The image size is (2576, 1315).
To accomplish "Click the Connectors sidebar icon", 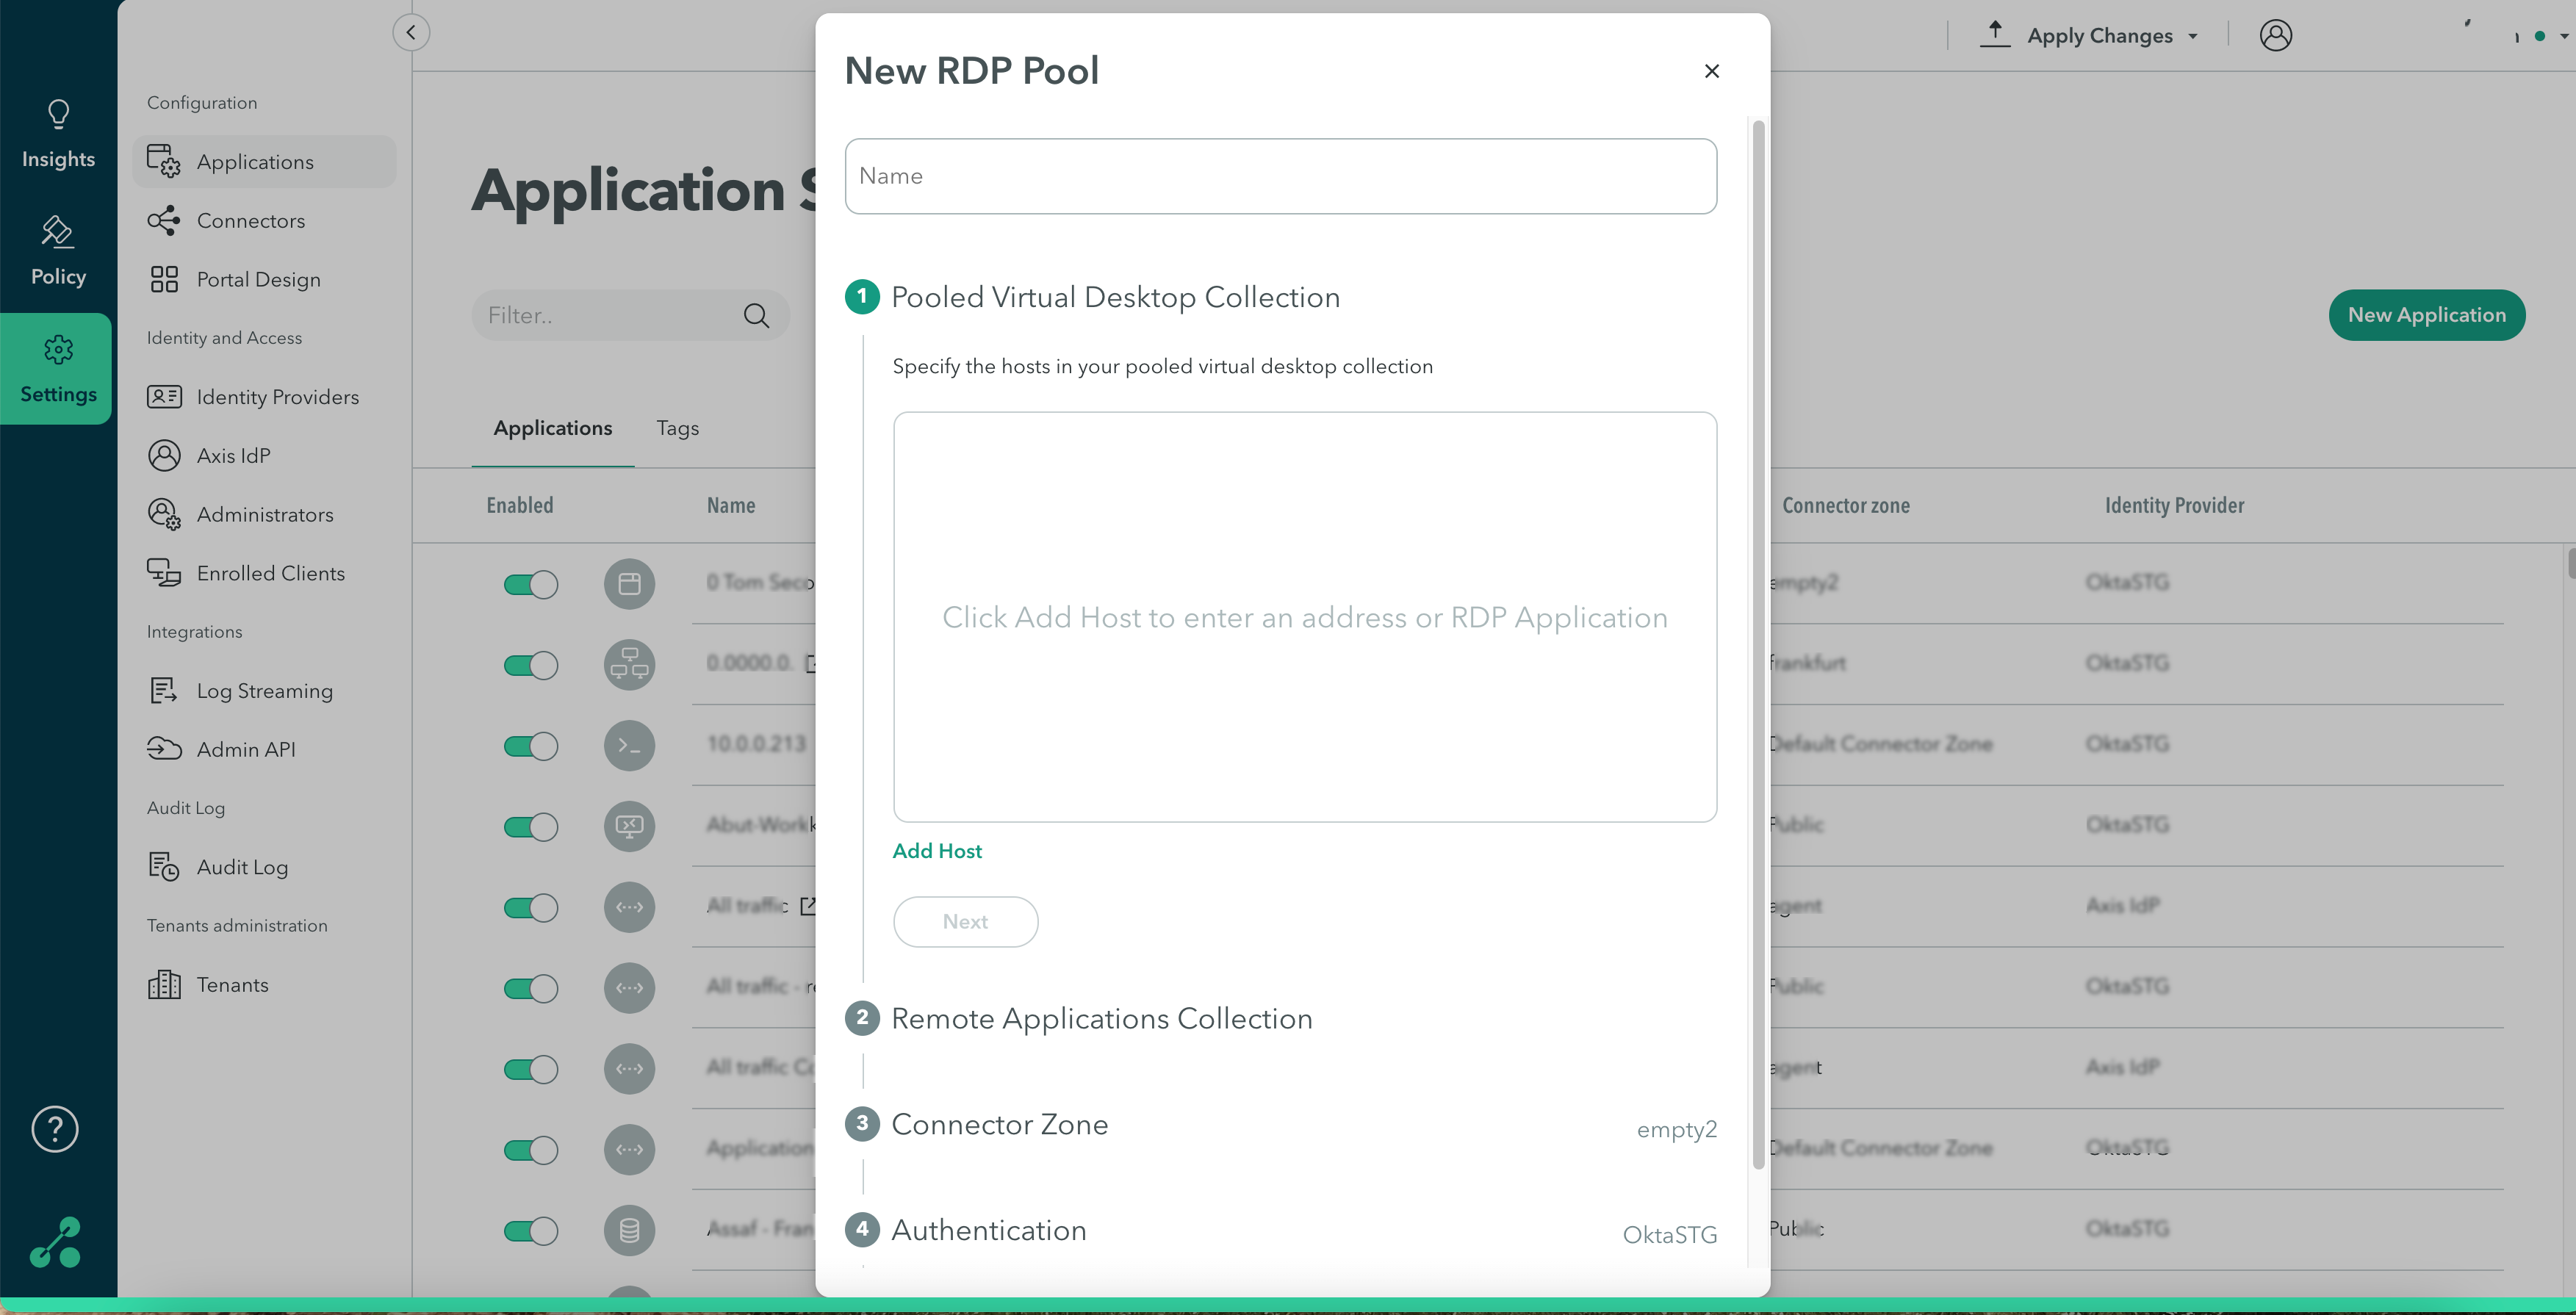I will 164,221.
